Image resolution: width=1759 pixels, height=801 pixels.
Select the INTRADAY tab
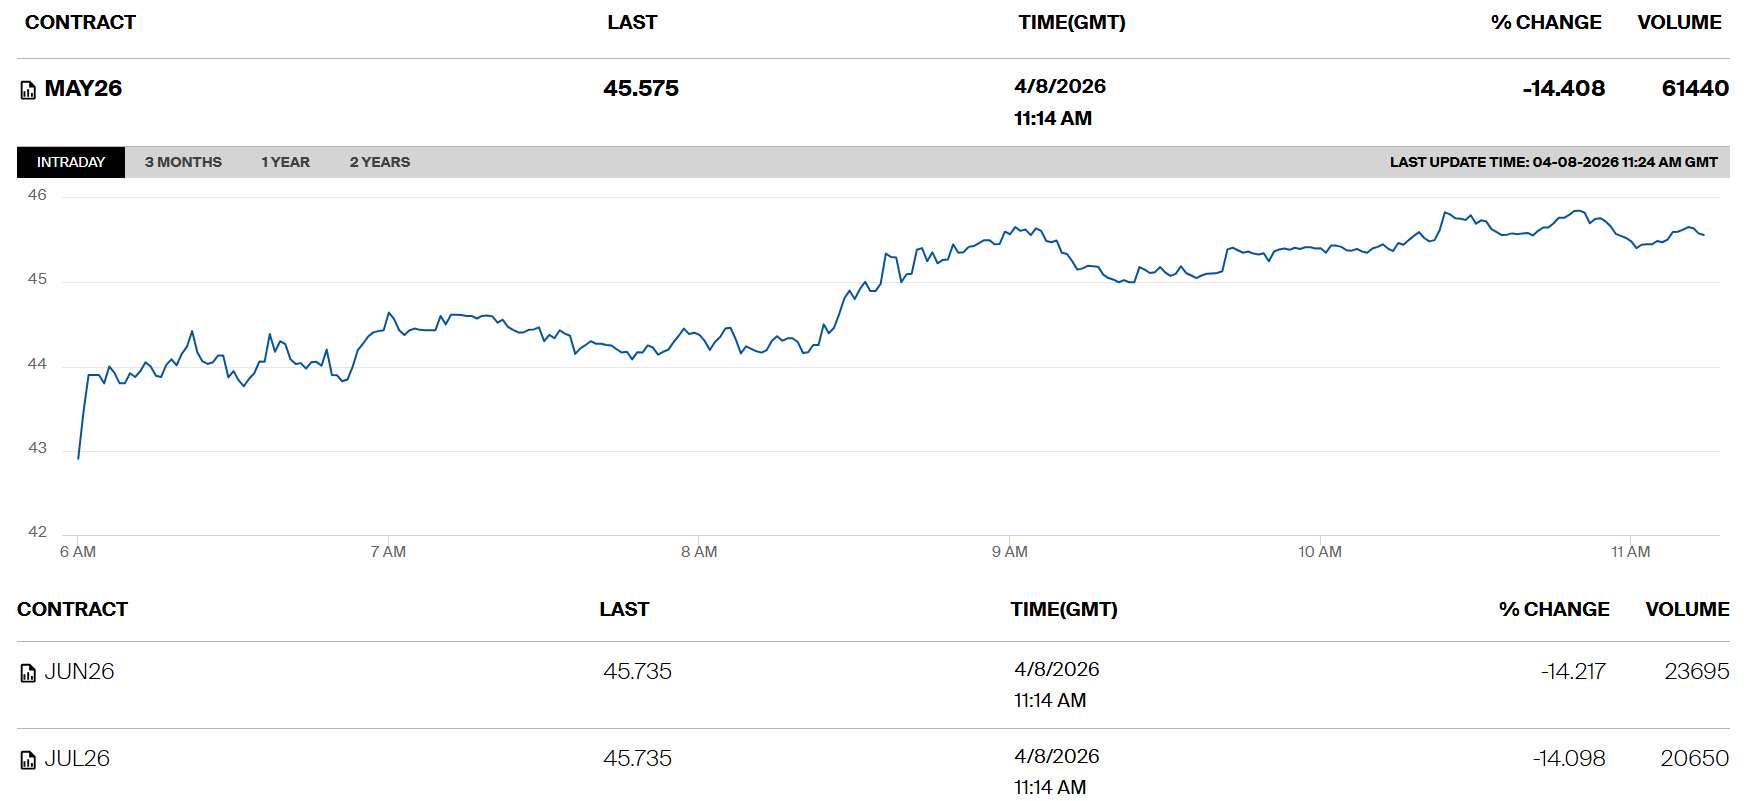[x=71, y=162]
